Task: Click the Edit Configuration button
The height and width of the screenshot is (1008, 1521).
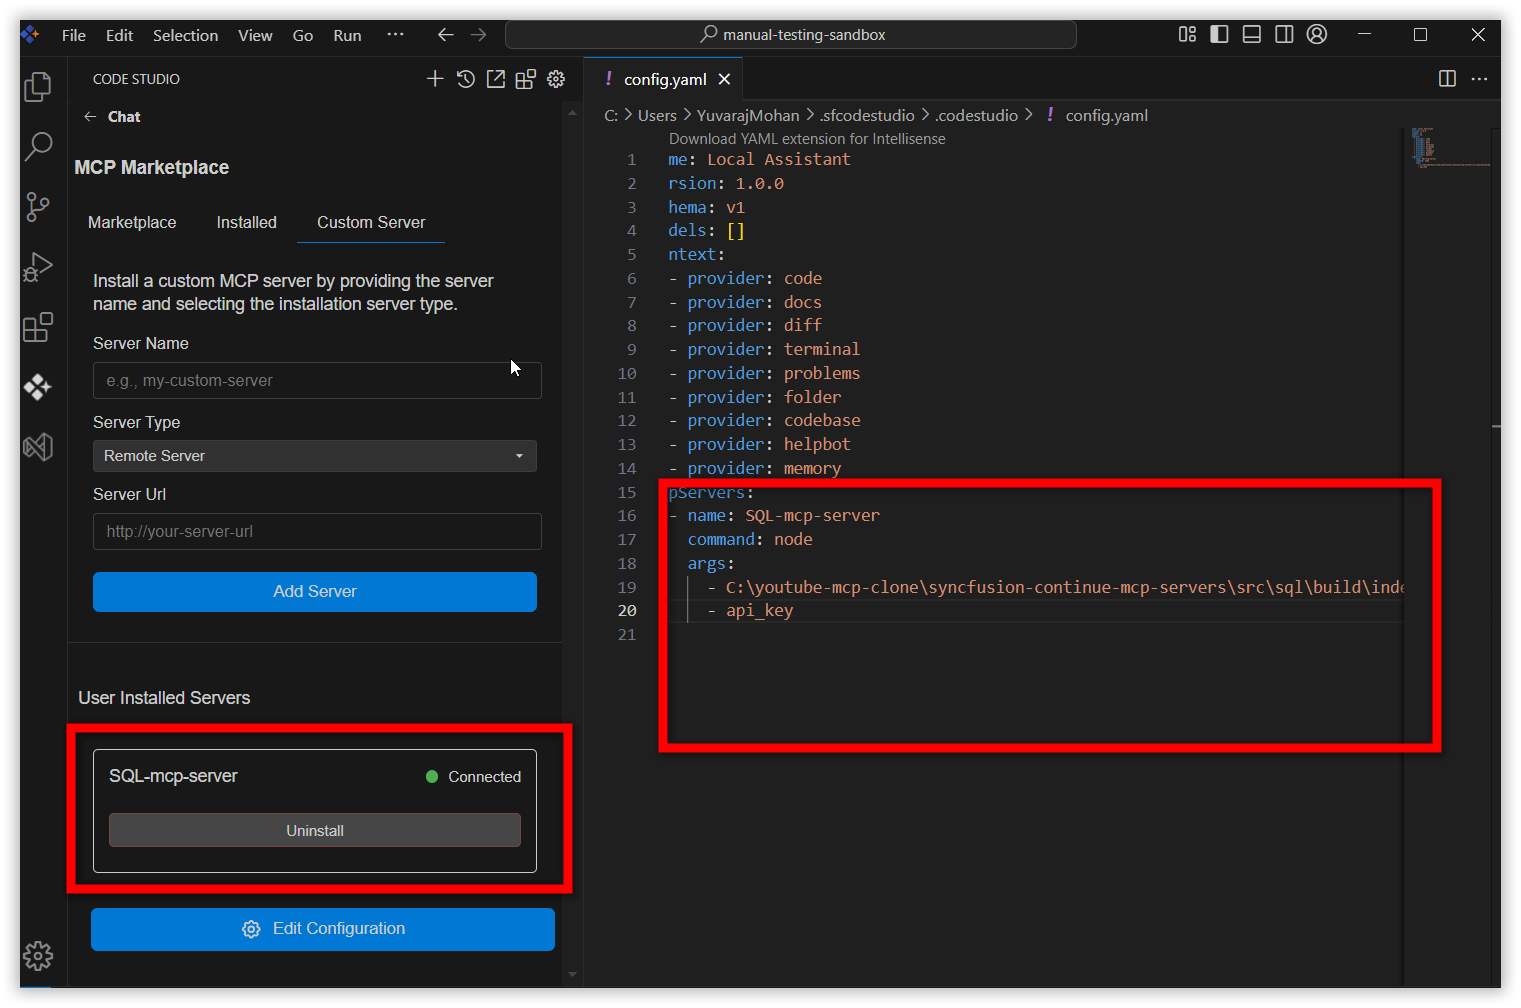Action: (x=323, y=929)
